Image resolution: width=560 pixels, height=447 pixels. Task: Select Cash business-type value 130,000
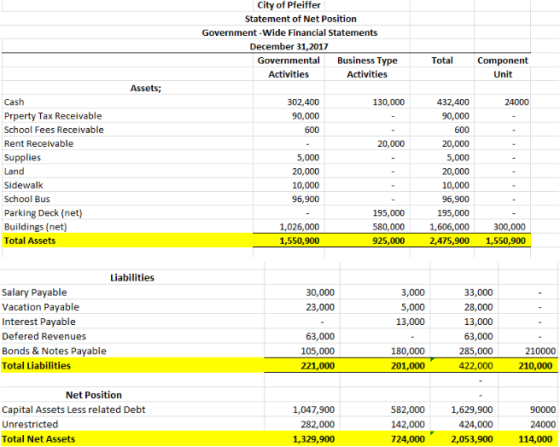click(389, 102)
